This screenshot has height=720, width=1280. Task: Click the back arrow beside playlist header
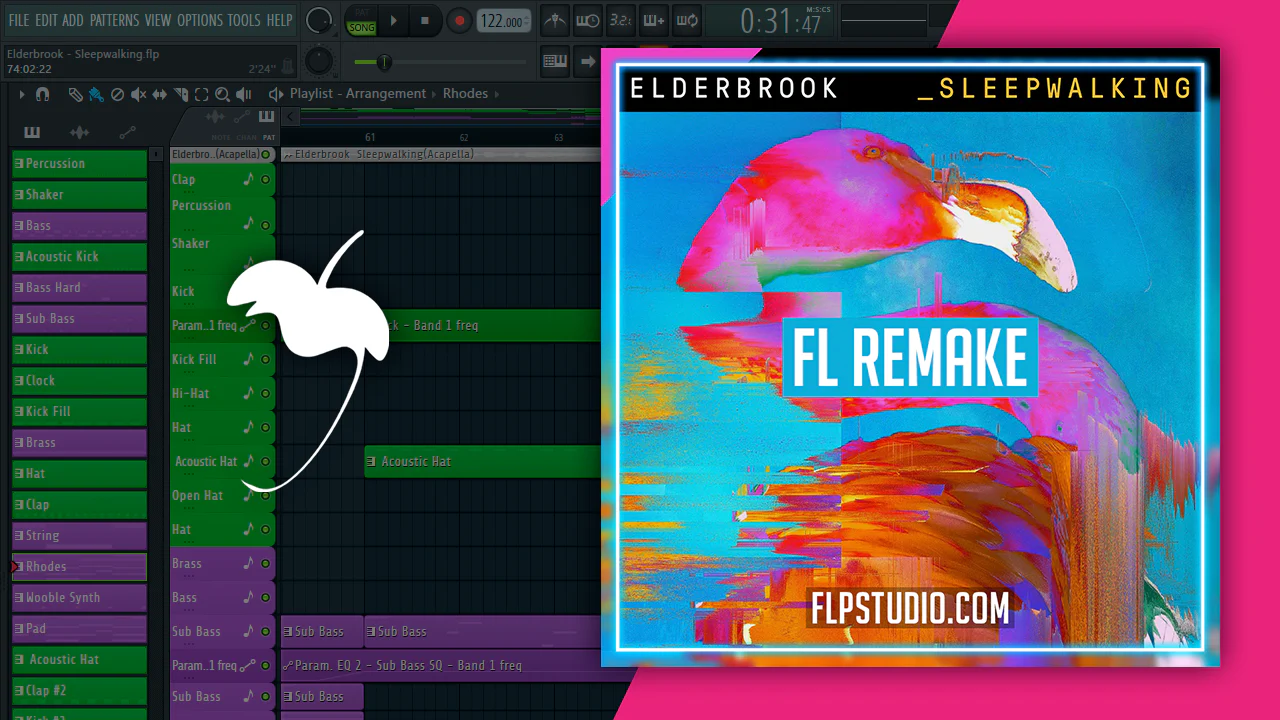291,117
